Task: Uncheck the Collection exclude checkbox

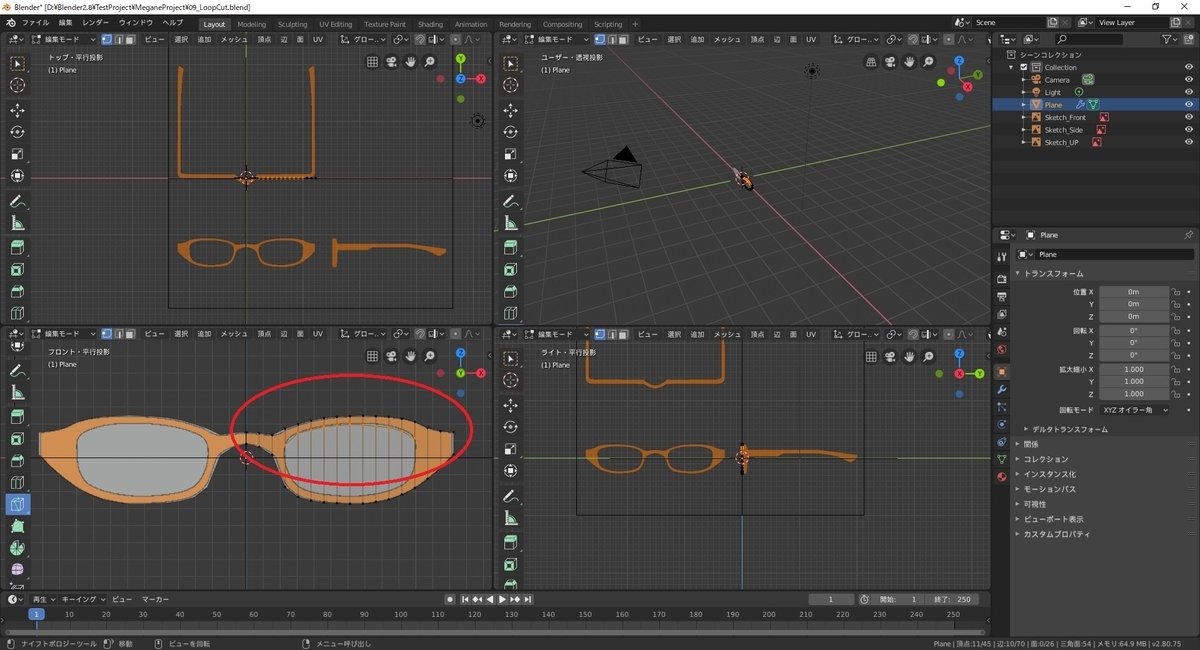Action: click(1024, 67)
